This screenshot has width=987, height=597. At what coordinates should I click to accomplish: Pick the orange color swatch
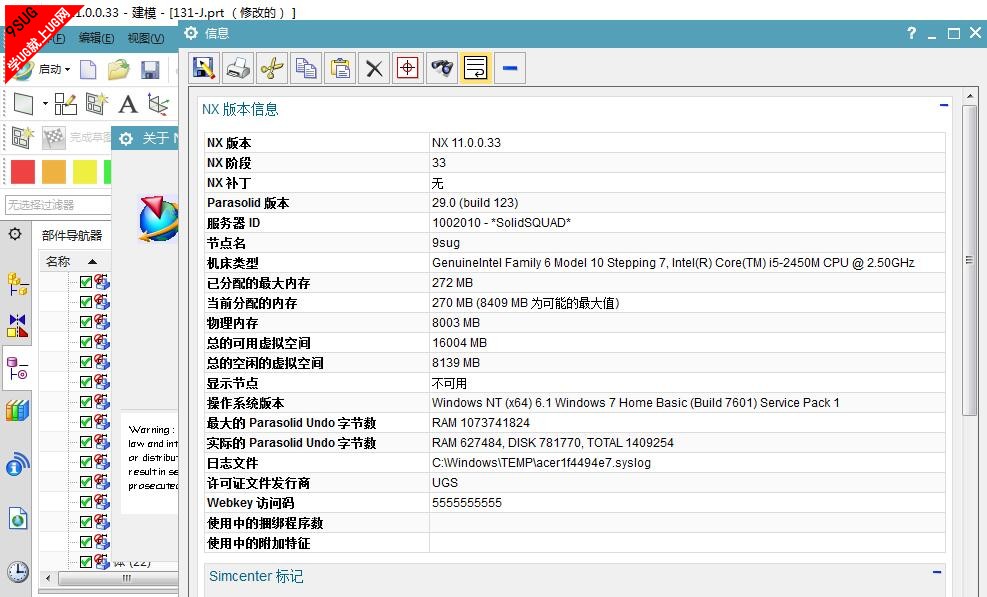point(54,172)
